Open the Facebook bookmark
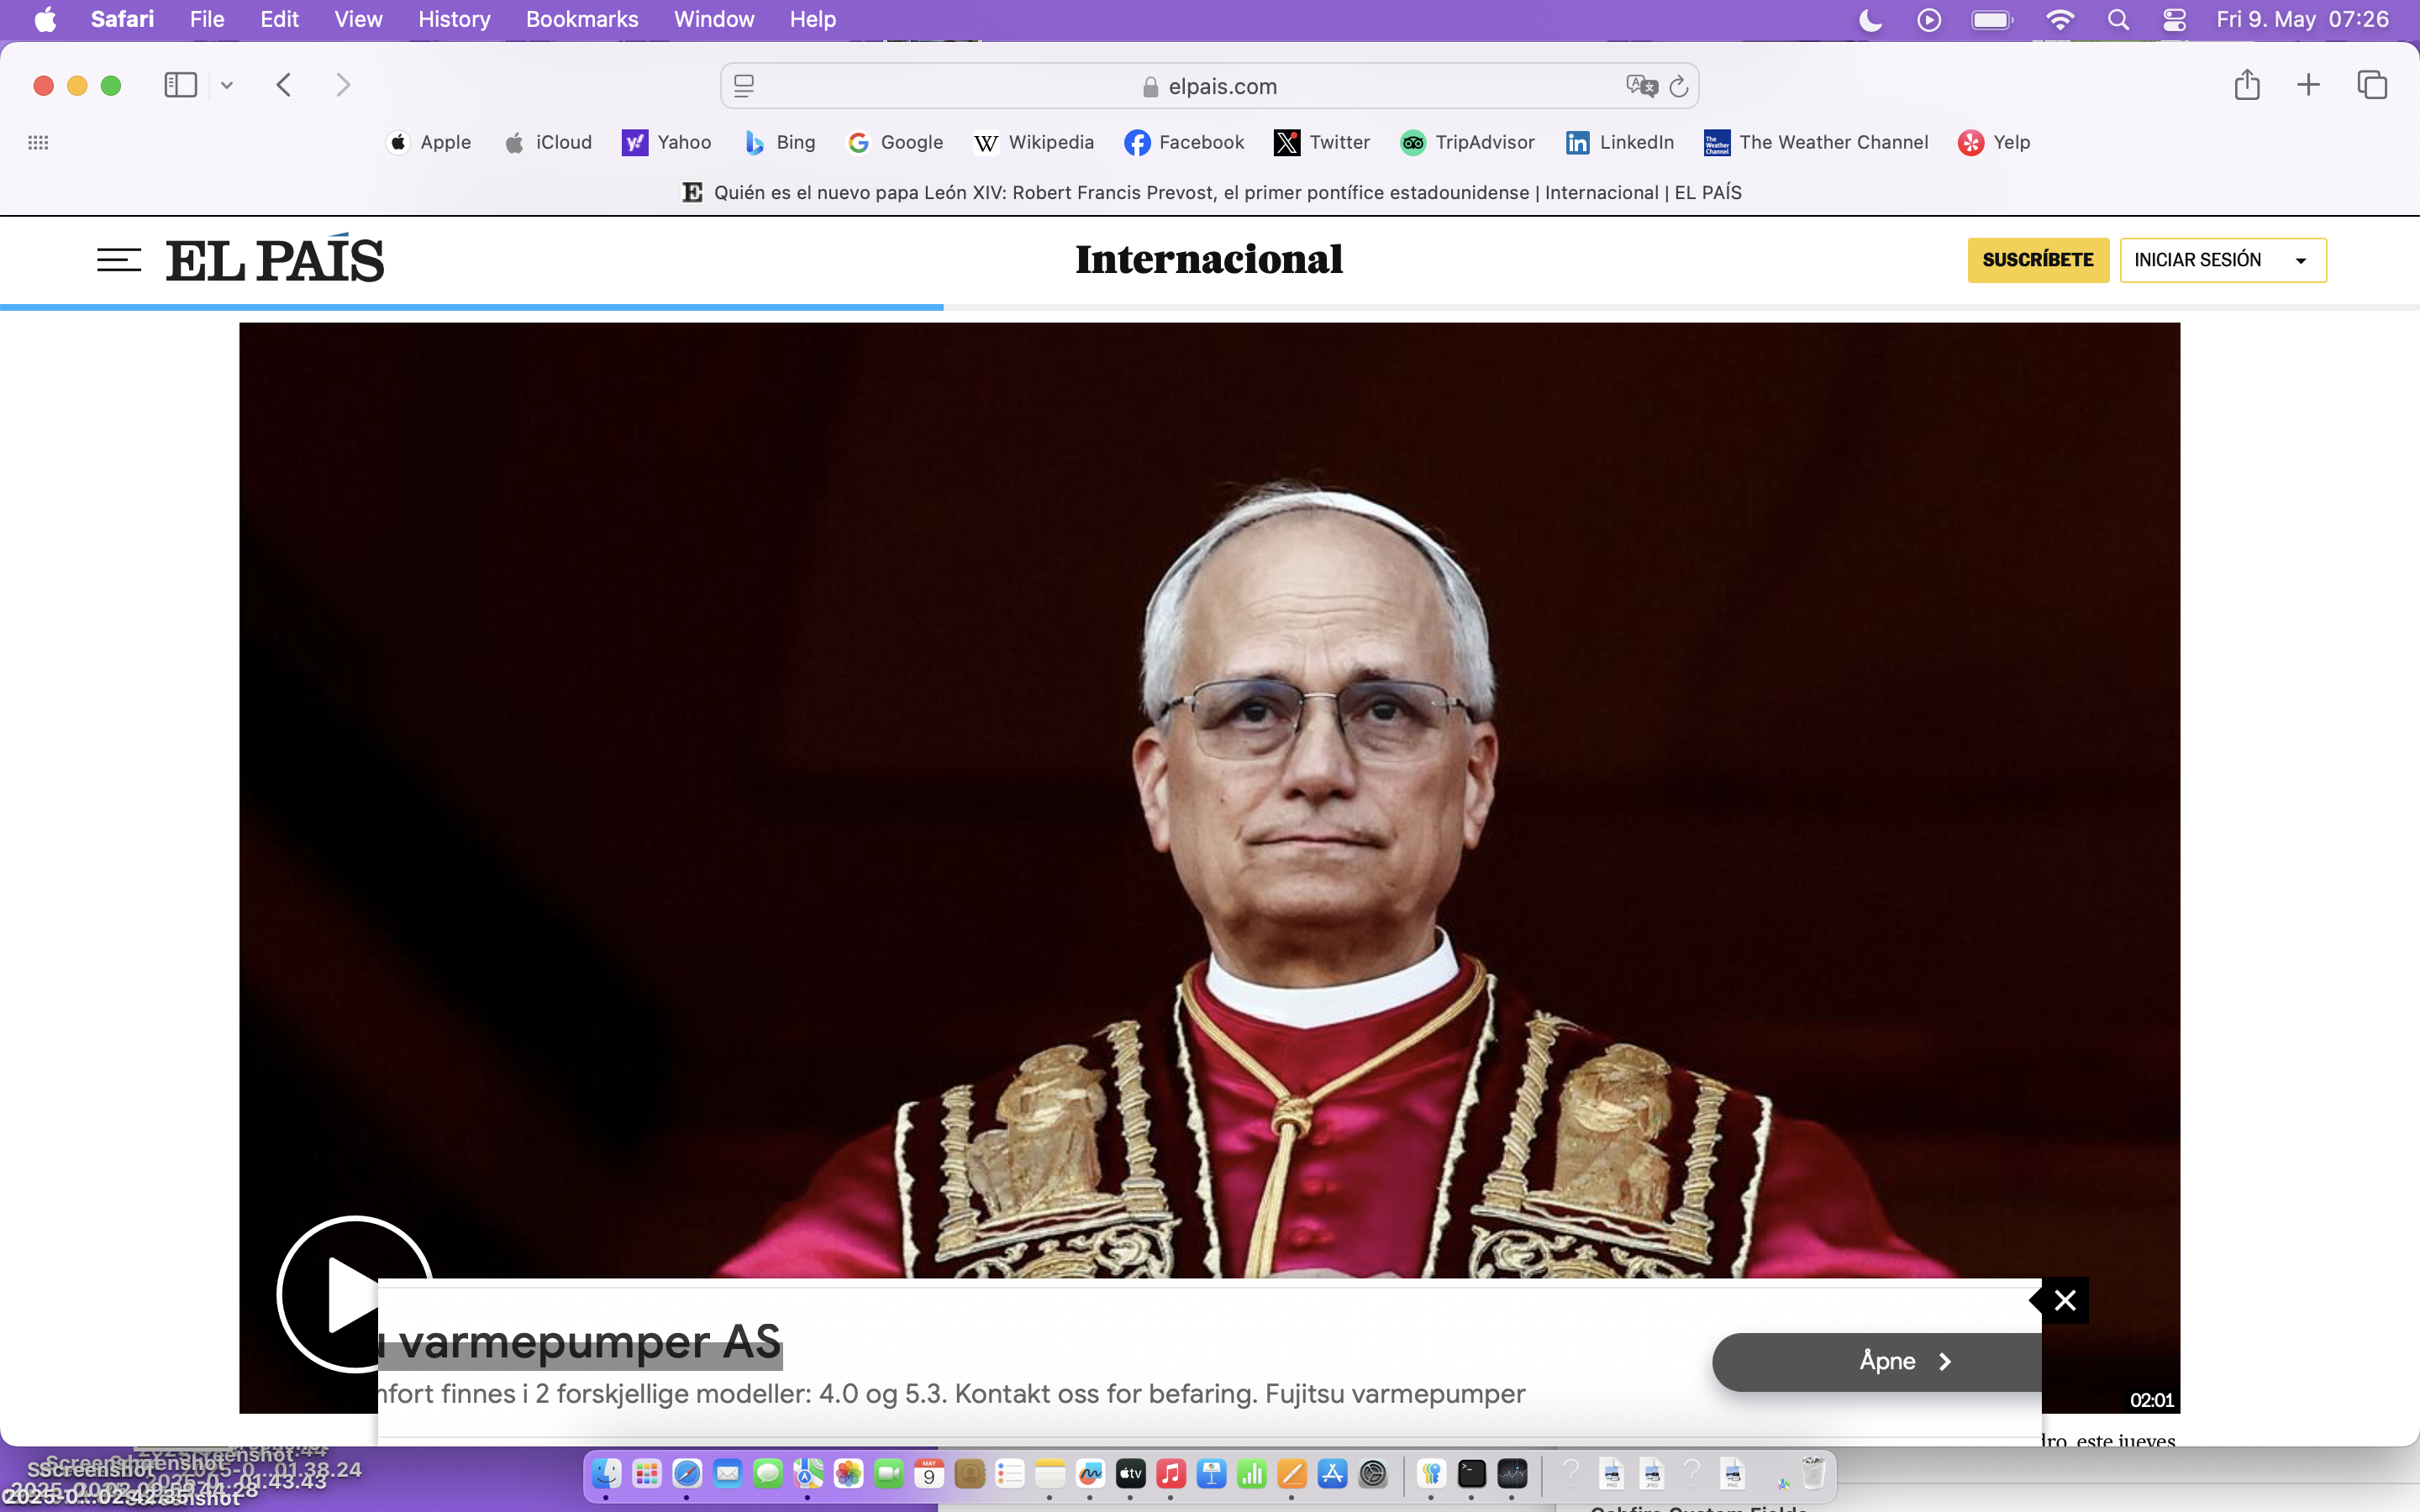Viewport: 2420px width, 1512px height. (x=1184, y=142)
